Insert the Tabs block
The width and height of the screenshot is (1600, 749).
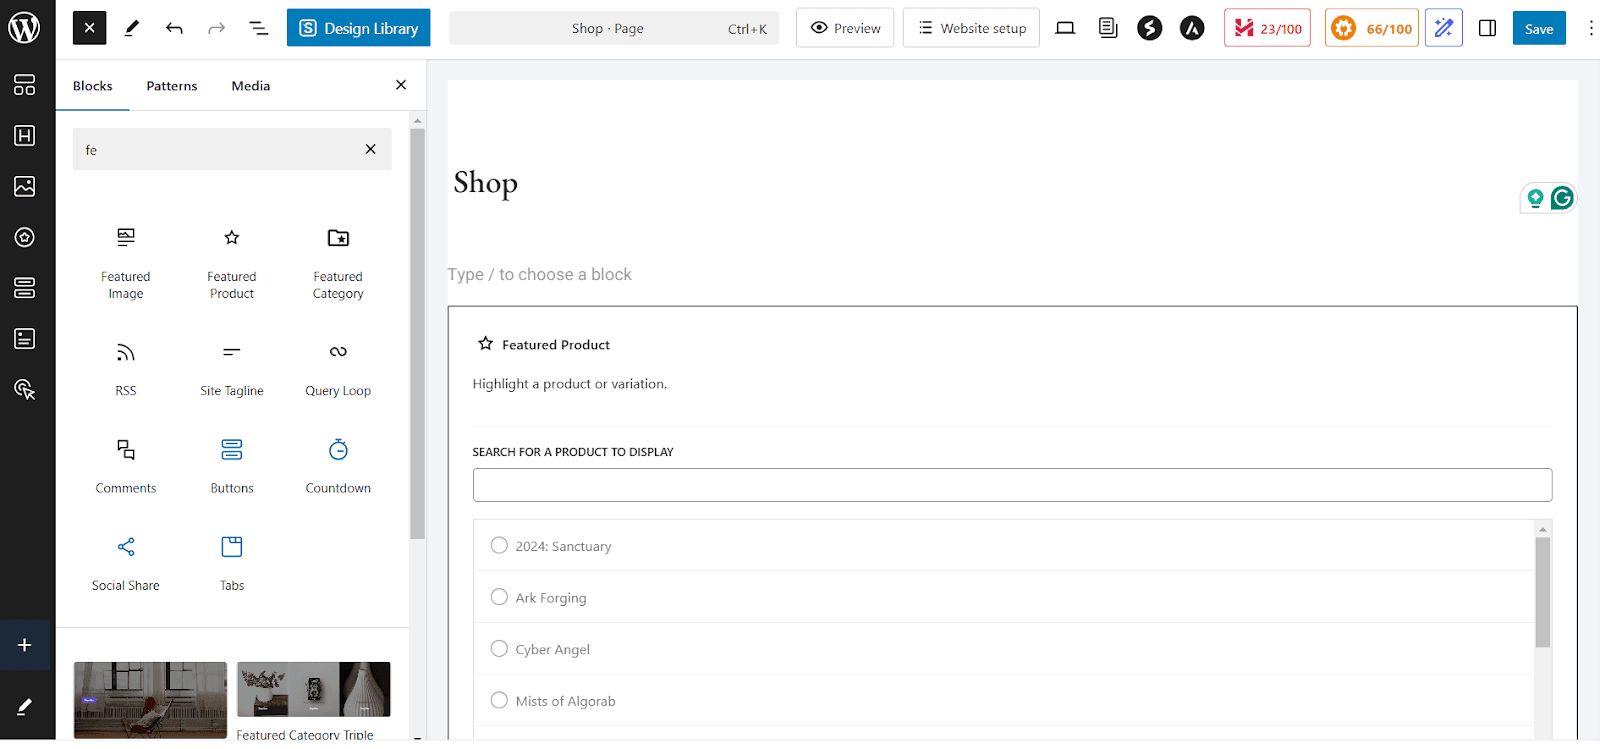pos(232,562)
